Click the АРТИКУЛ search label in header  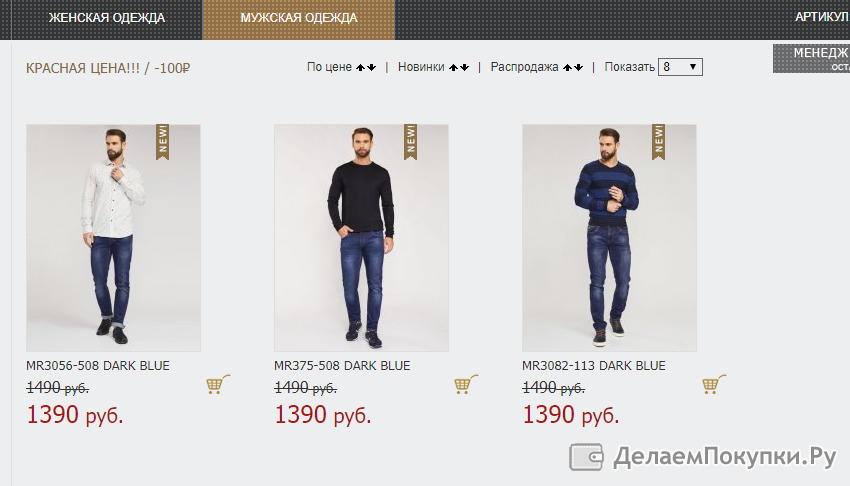tap(822, 17)
